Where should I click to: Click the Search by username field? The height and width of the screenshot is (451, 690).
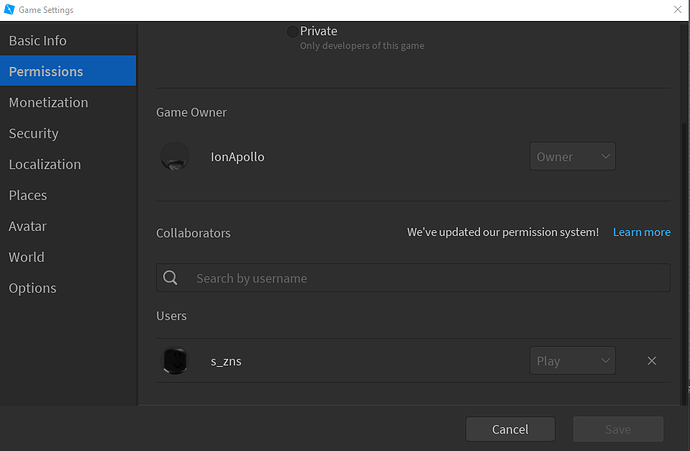click(420, 278)
